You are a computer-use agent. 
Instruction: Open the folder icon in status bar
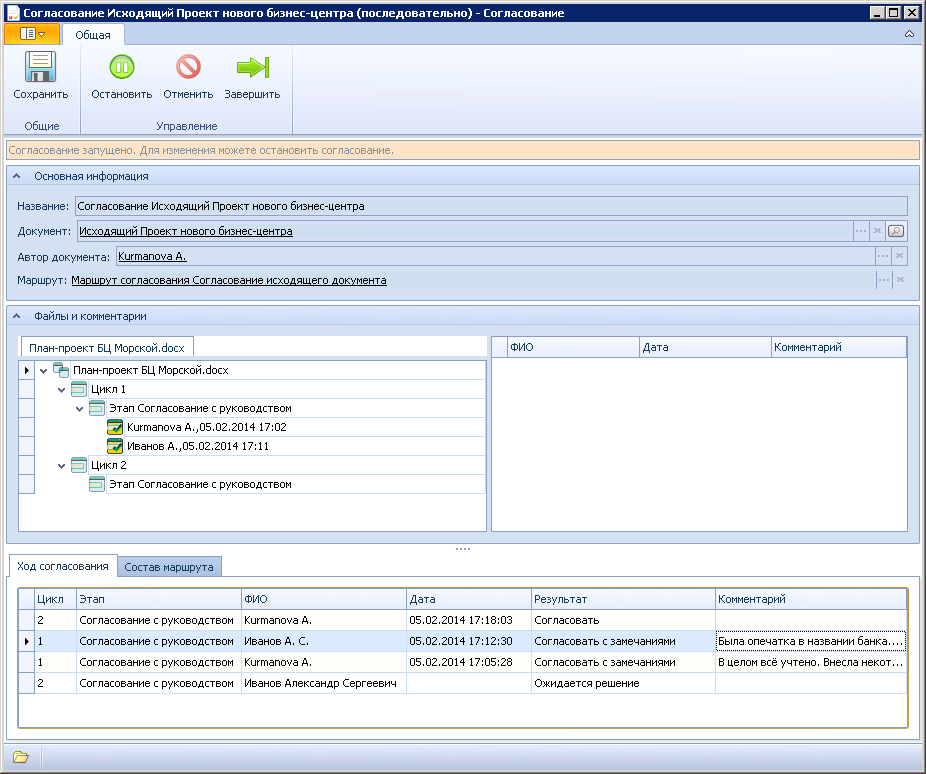tap(21, 756)
